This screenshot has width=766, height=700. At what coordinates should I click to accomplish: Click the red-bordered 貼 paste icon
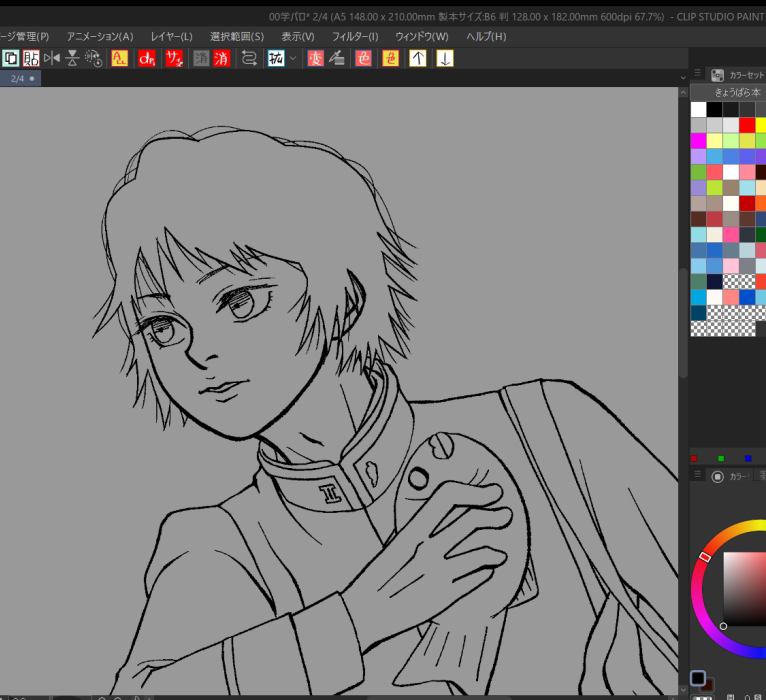(x=31, y=59)
